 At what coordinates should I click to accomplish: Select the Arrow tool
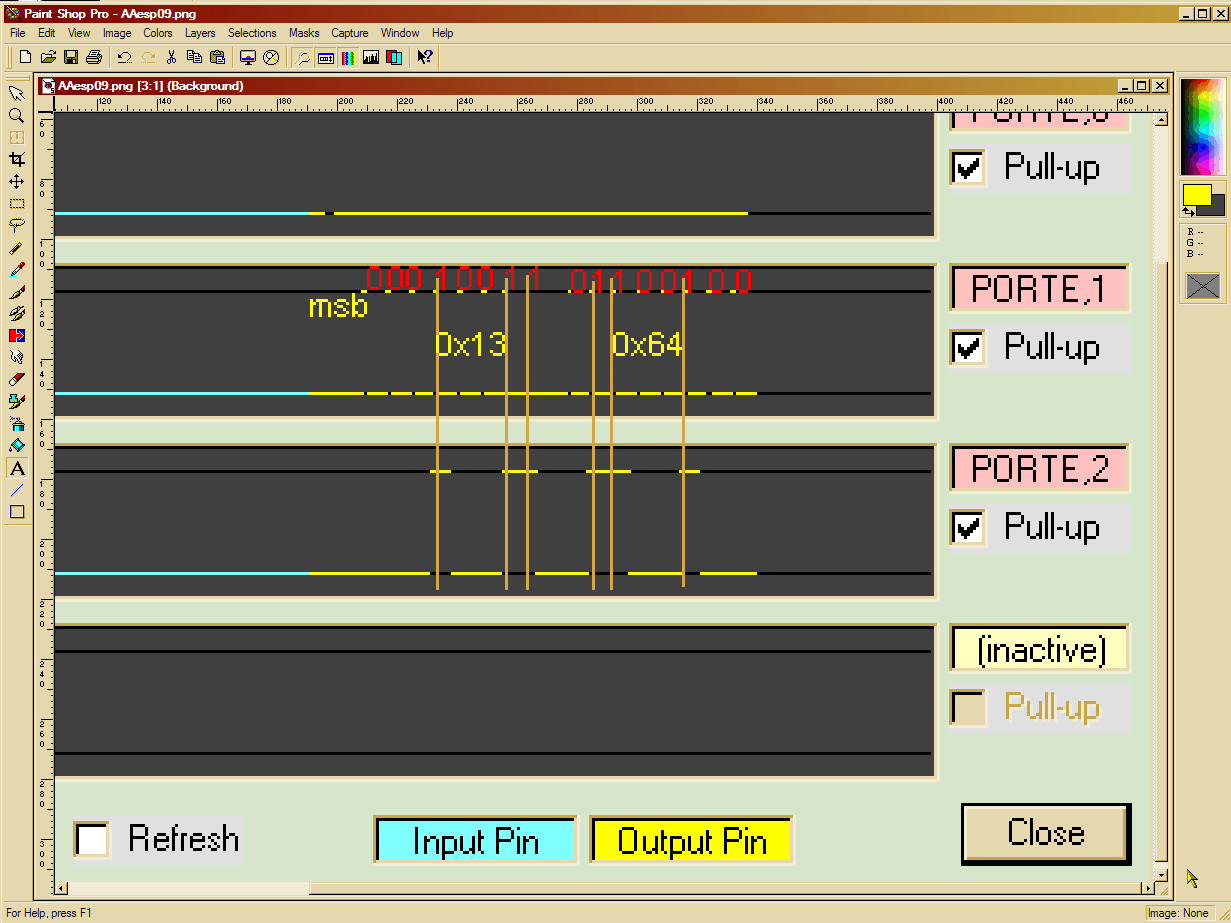(x=17, y=93)
